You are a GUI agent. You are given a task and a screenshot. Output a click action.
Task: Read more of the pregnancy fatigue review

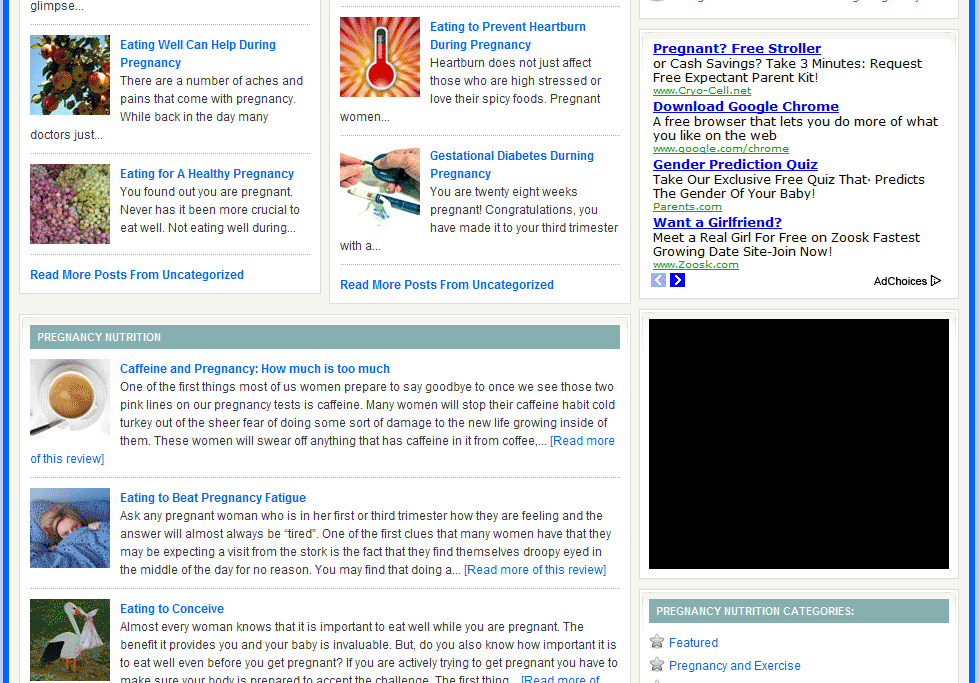click(535, 569)
